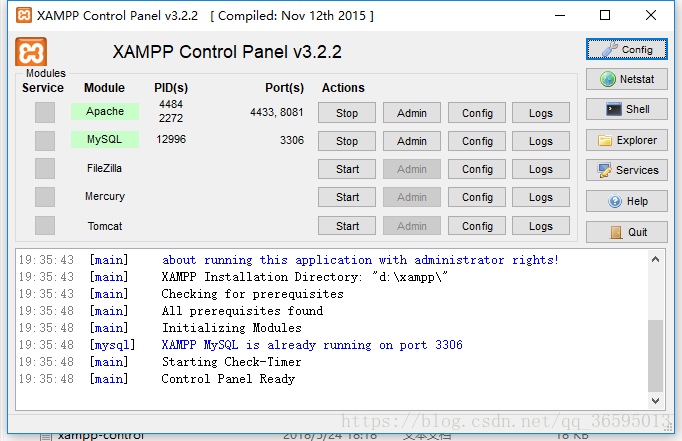Image resolution: width=682 pixels, height=441 pixels.
Task: Open FileZilla Logs list
Action: click(541, 169)
